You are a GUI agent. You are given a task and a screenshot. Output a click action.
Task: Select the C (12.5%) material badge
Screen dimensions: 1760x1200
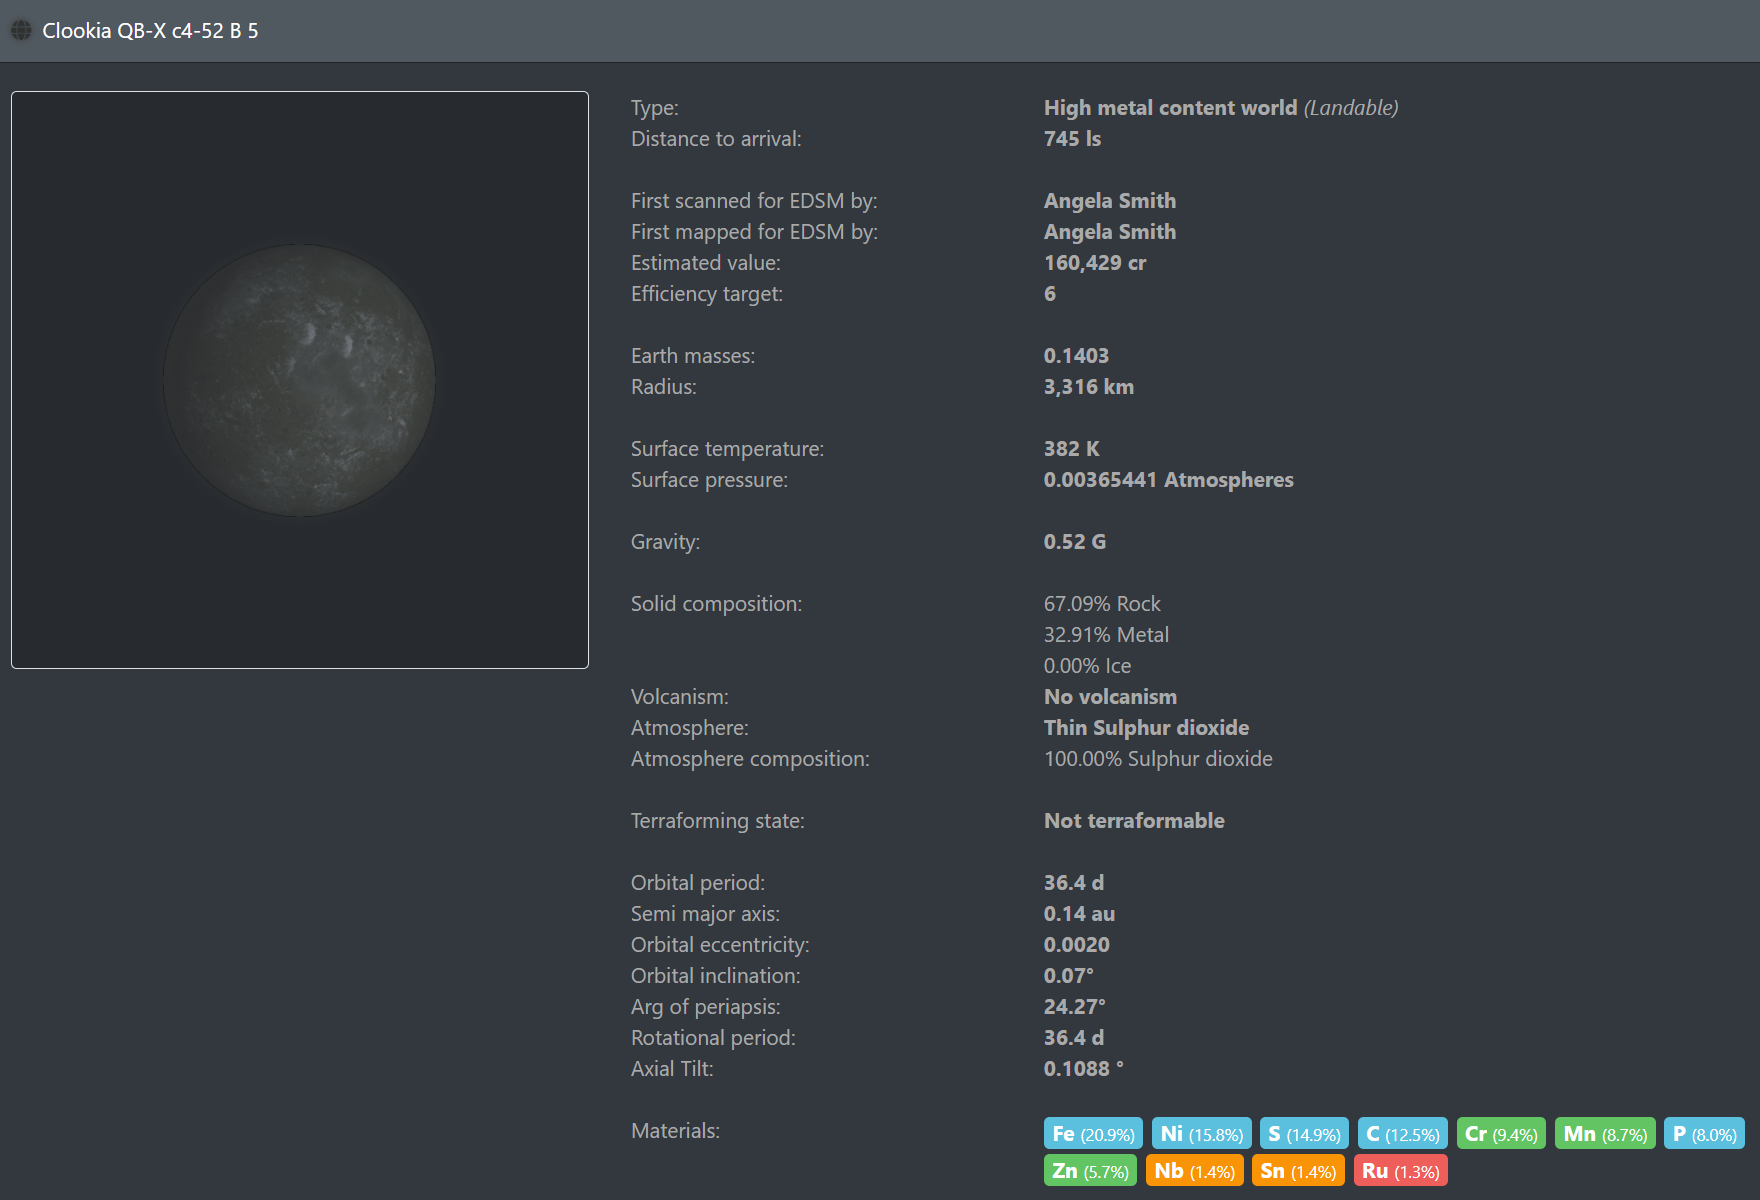click(1403, 1134)
